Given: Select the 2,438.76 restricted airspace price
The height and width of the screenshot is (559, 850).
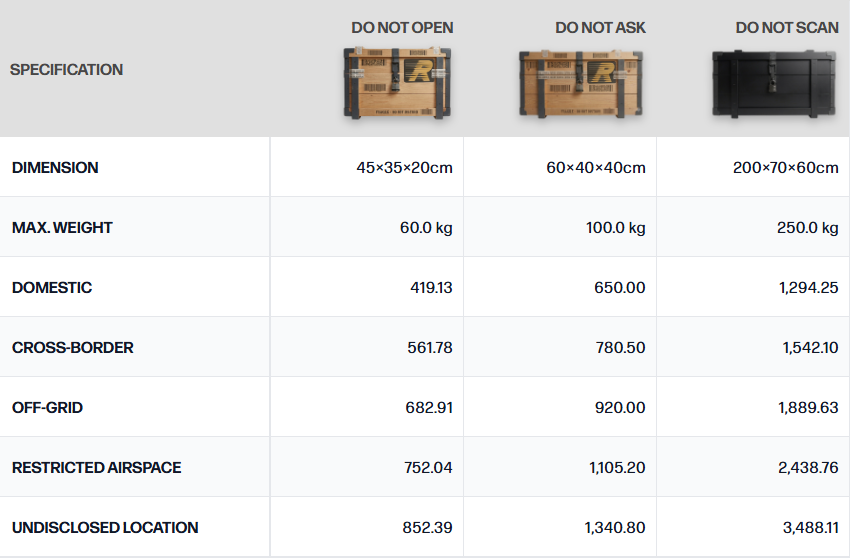Looking at the screenshot, I should click(808, 467).
